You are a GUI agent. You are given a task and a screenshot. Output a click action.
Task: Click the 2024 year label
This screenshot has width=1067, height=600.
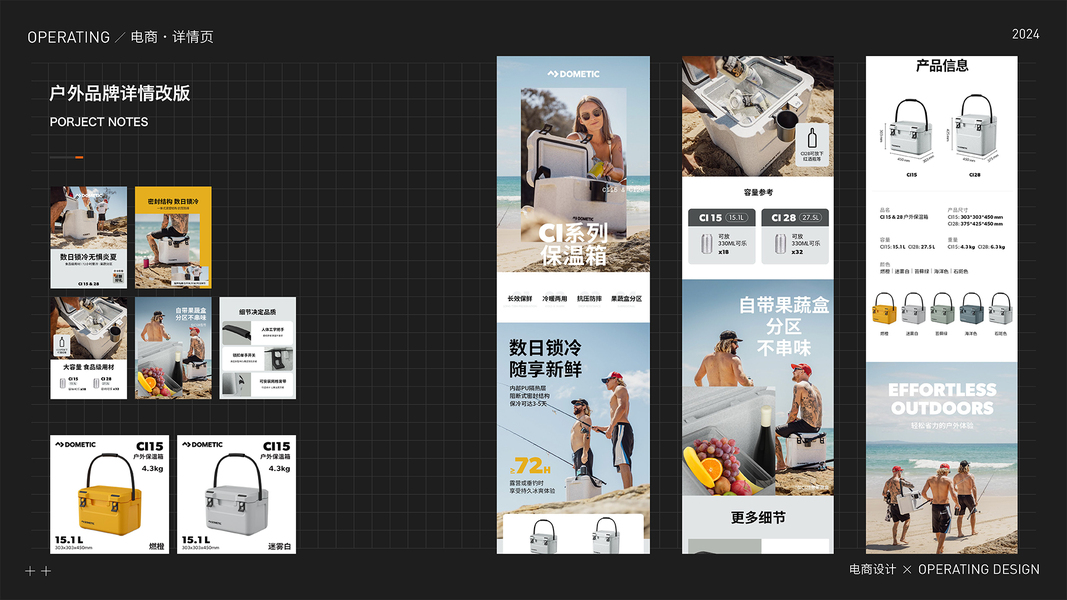(1025, 34)
